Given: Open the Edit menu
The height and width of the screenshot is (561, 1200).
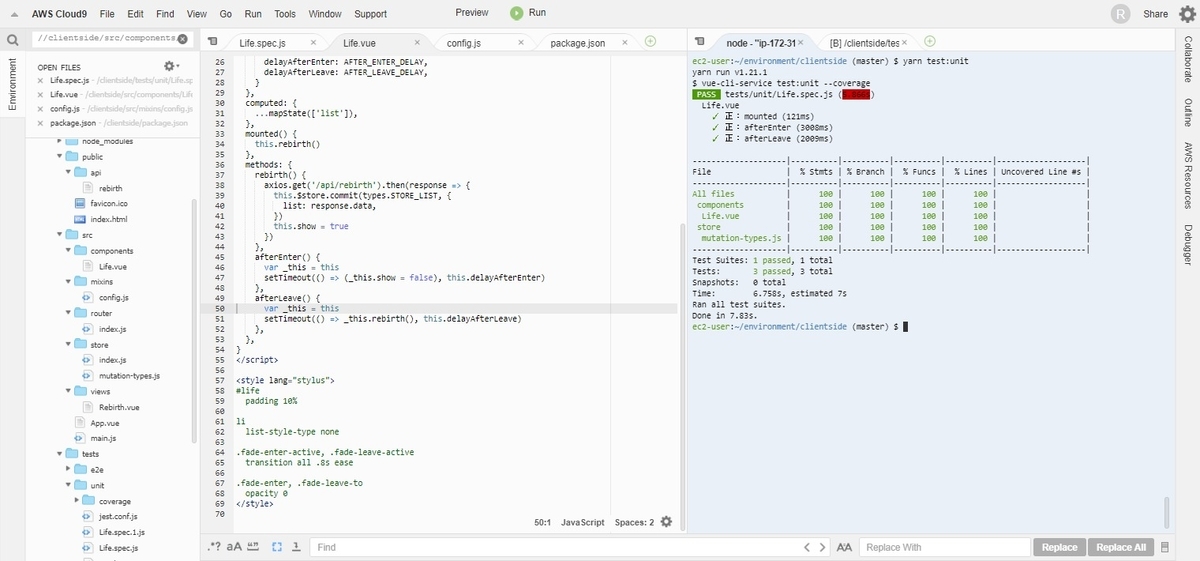Looking at the screenshot, I should [135, 14].
